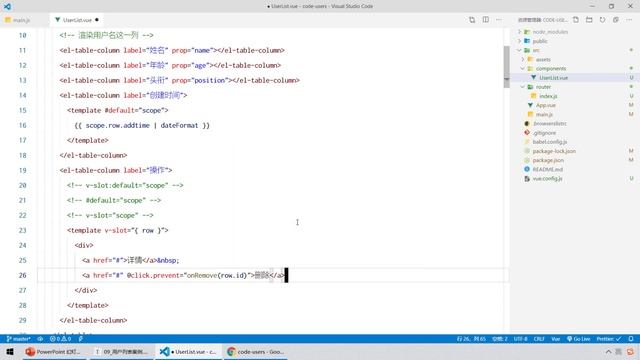Click the icon right of warnings count in status bar

click(x=81, y=339)
